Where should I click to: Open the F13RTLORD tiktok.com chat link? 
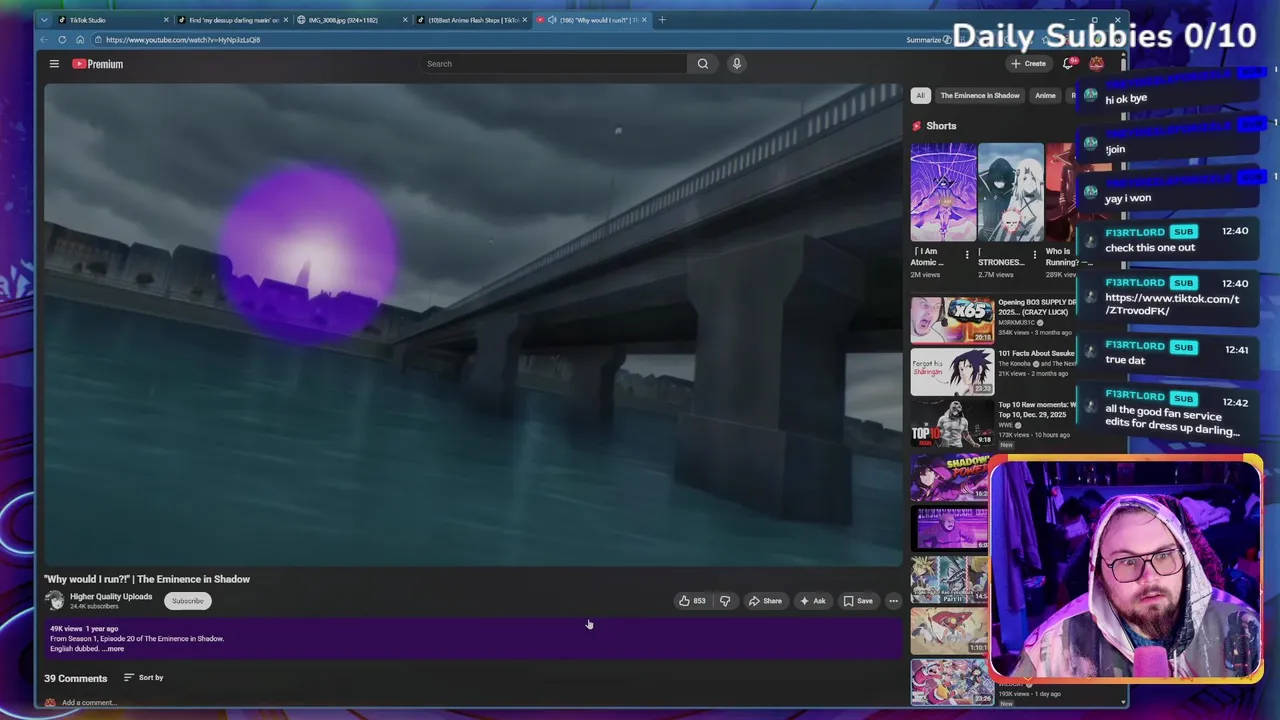point(1172,305)
